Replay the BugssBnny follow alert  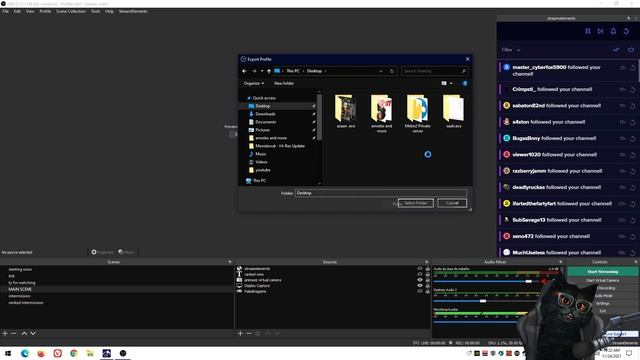coord(633,138)
